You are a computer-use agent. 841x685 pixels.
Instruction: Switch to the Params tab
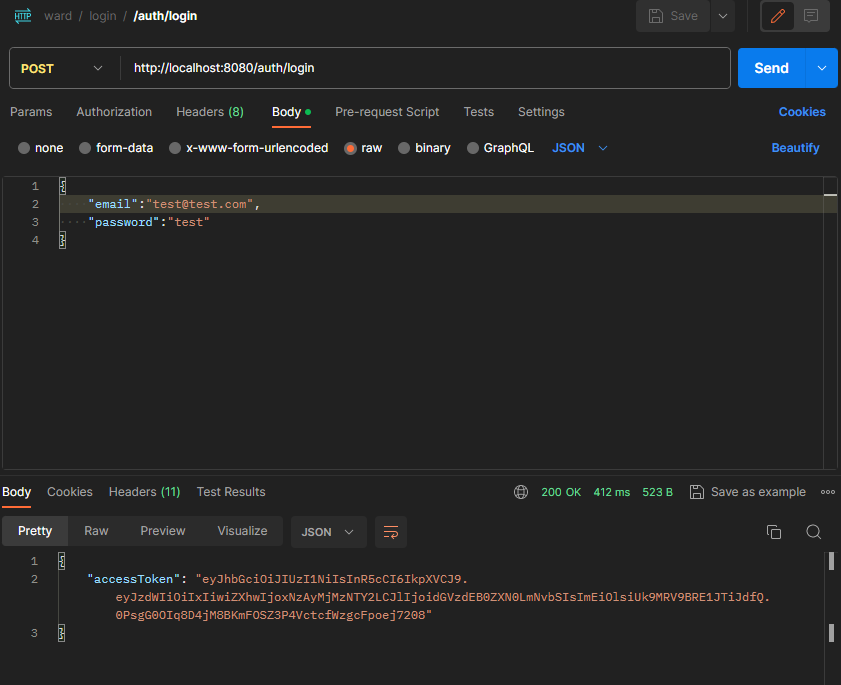tap(31, 112)
